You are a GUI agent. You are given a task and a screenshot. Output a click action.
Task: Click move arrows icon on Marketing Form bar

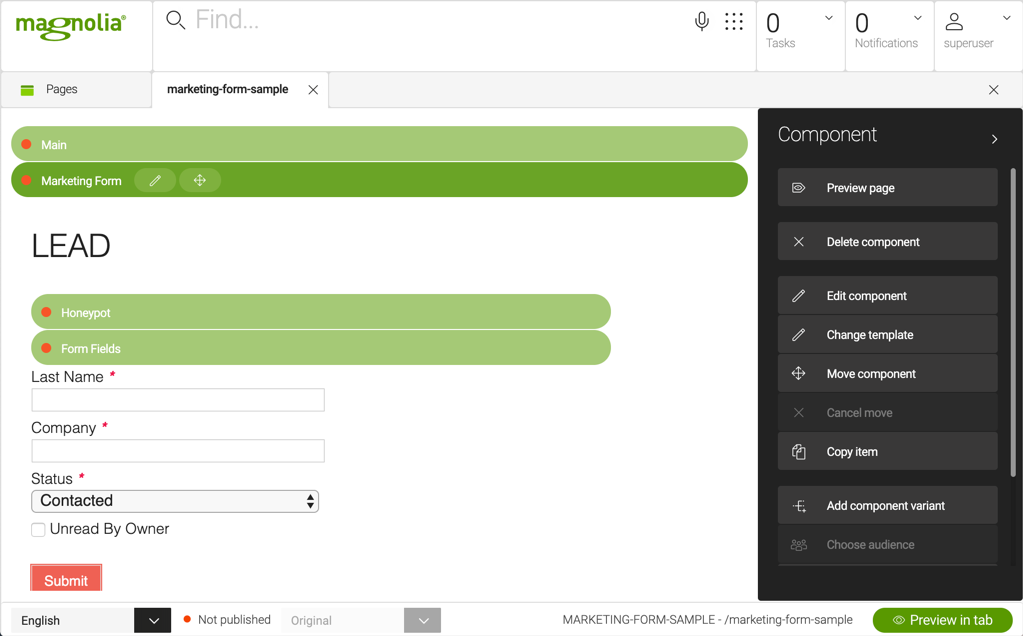pos(200,181)
